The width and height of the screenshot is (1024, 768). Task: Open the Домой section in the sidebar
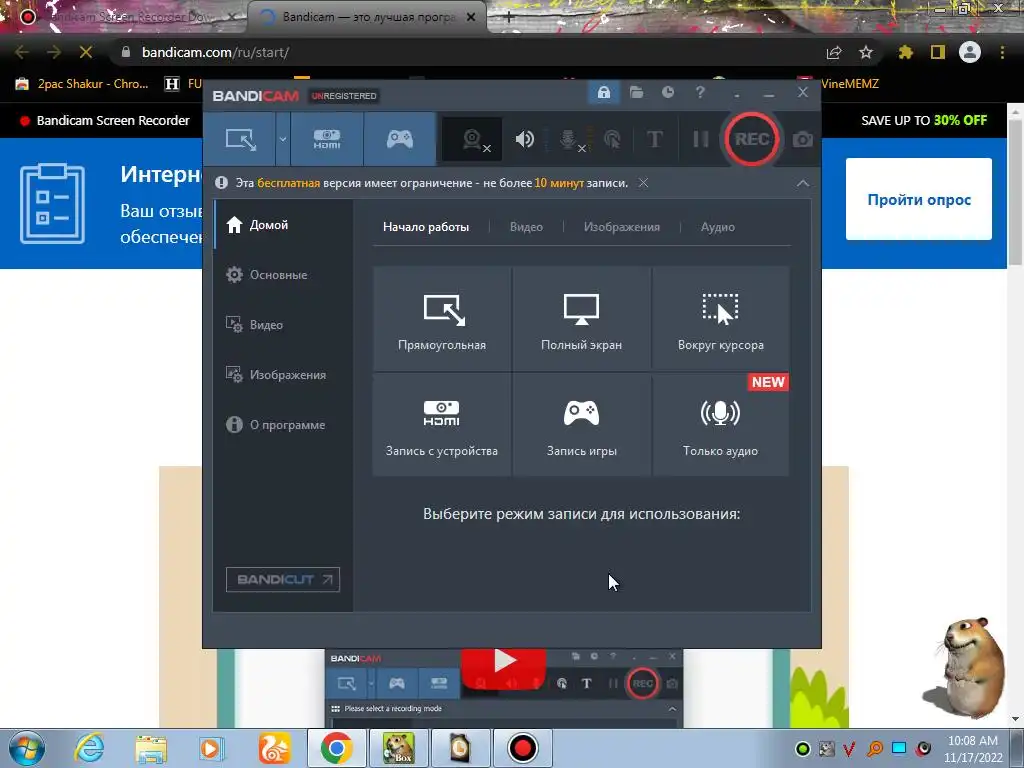284,225
